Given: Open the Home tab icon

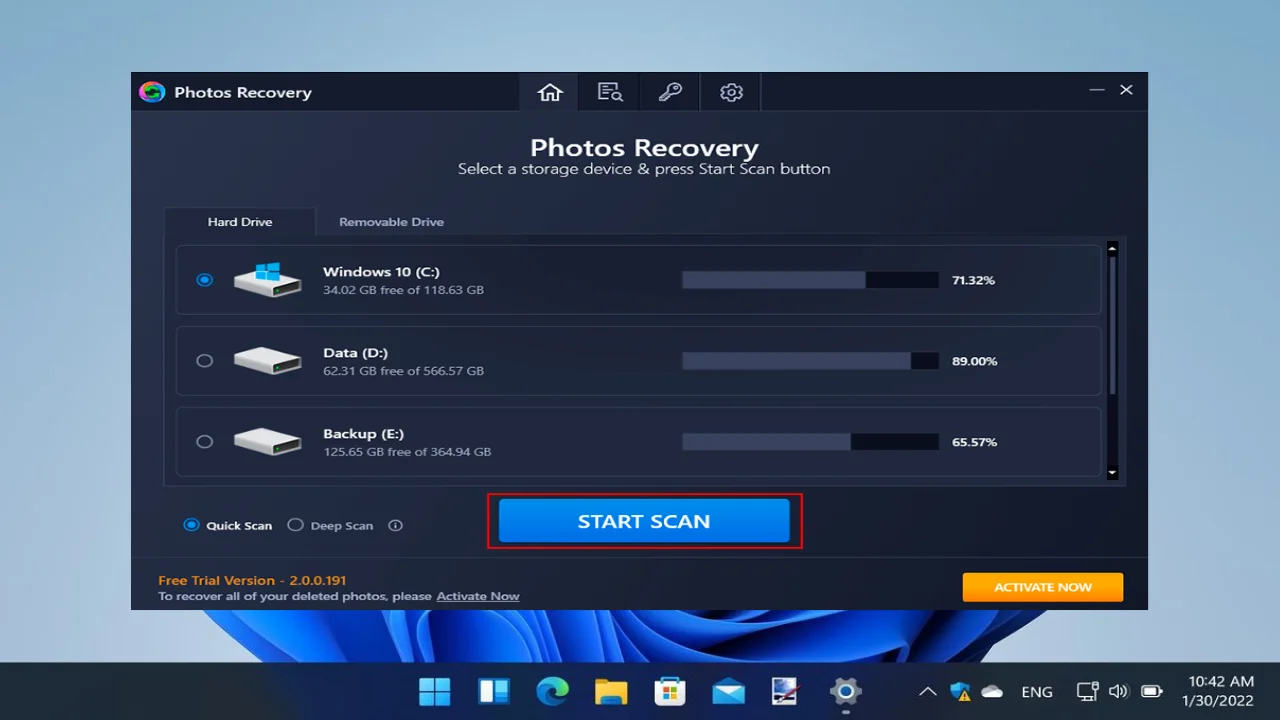Looking at the screenshot, I should pyautogui.click(x=550, y=92).
